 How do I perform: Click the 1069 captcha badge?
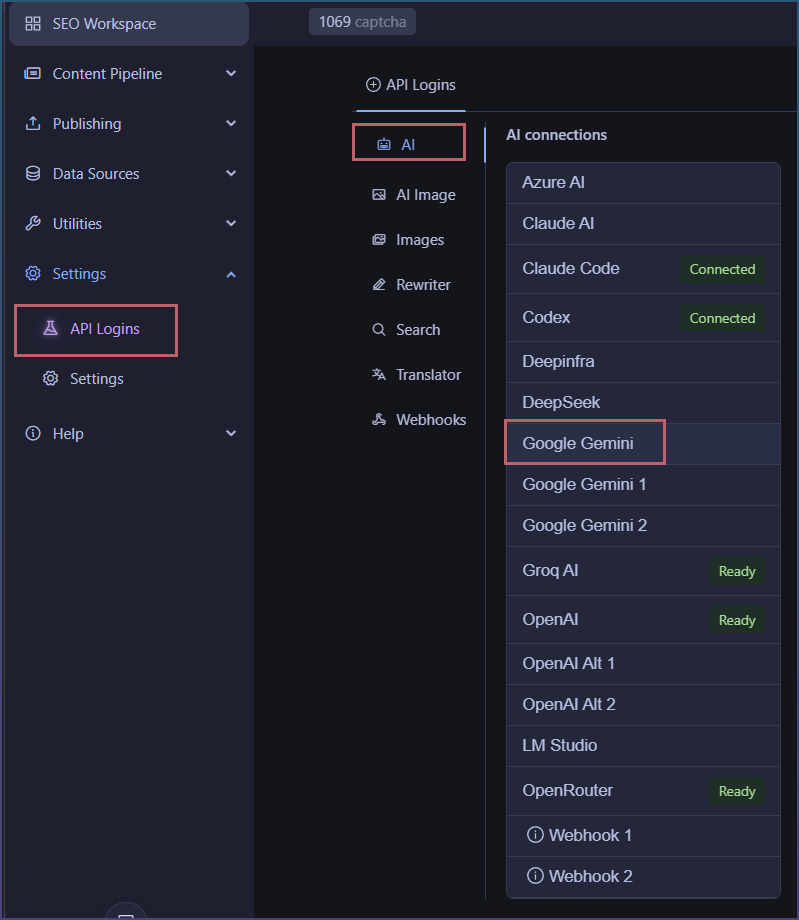(x=363, y=22)
